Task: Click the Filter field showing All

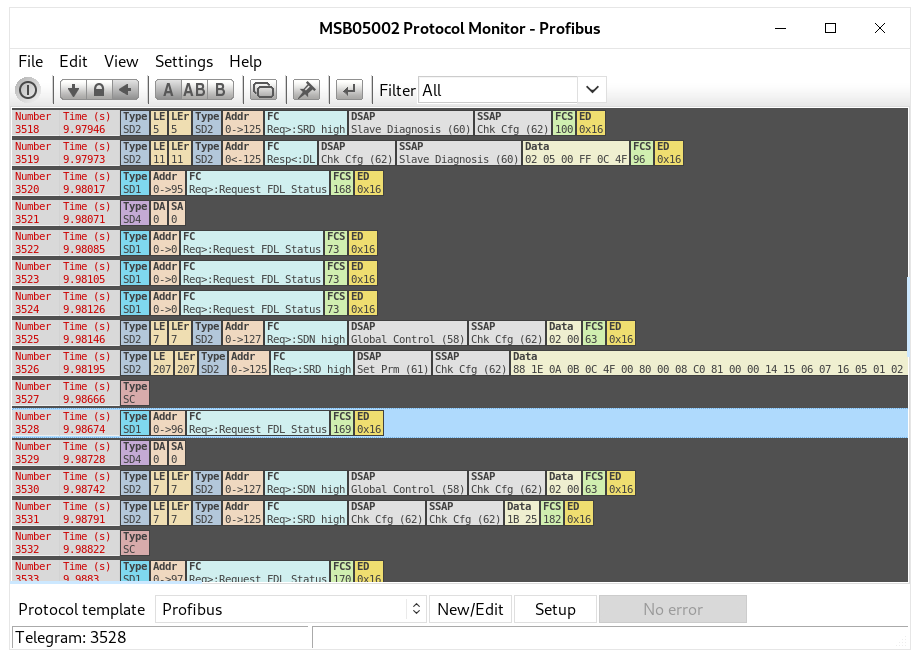Action: (x=498, y=90)
